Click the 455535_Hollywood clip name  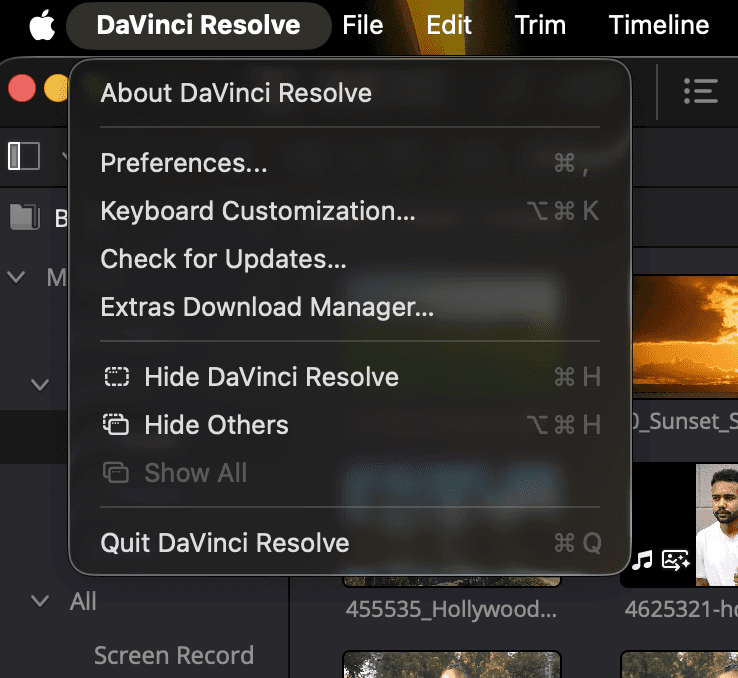[451, 609]
